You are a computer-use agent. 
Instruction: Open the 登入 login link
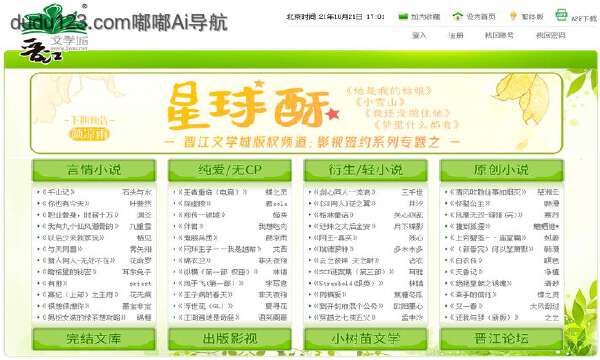[419, 36]
